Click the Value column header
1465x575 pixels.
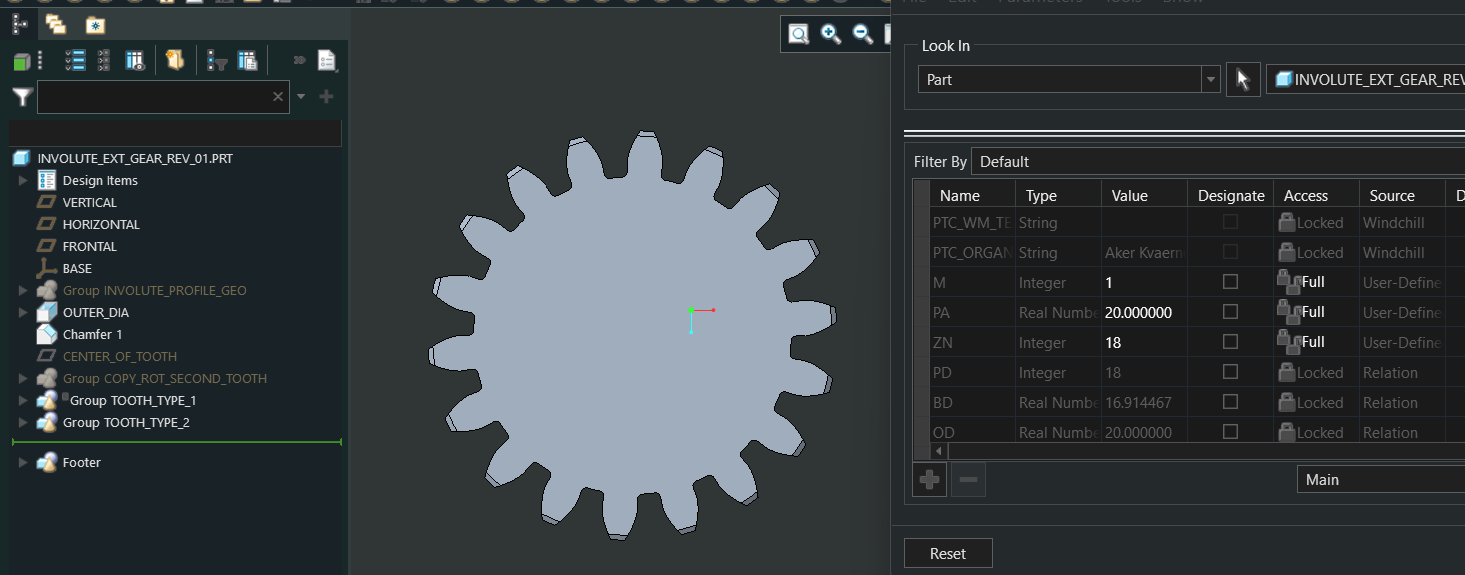1144,195
